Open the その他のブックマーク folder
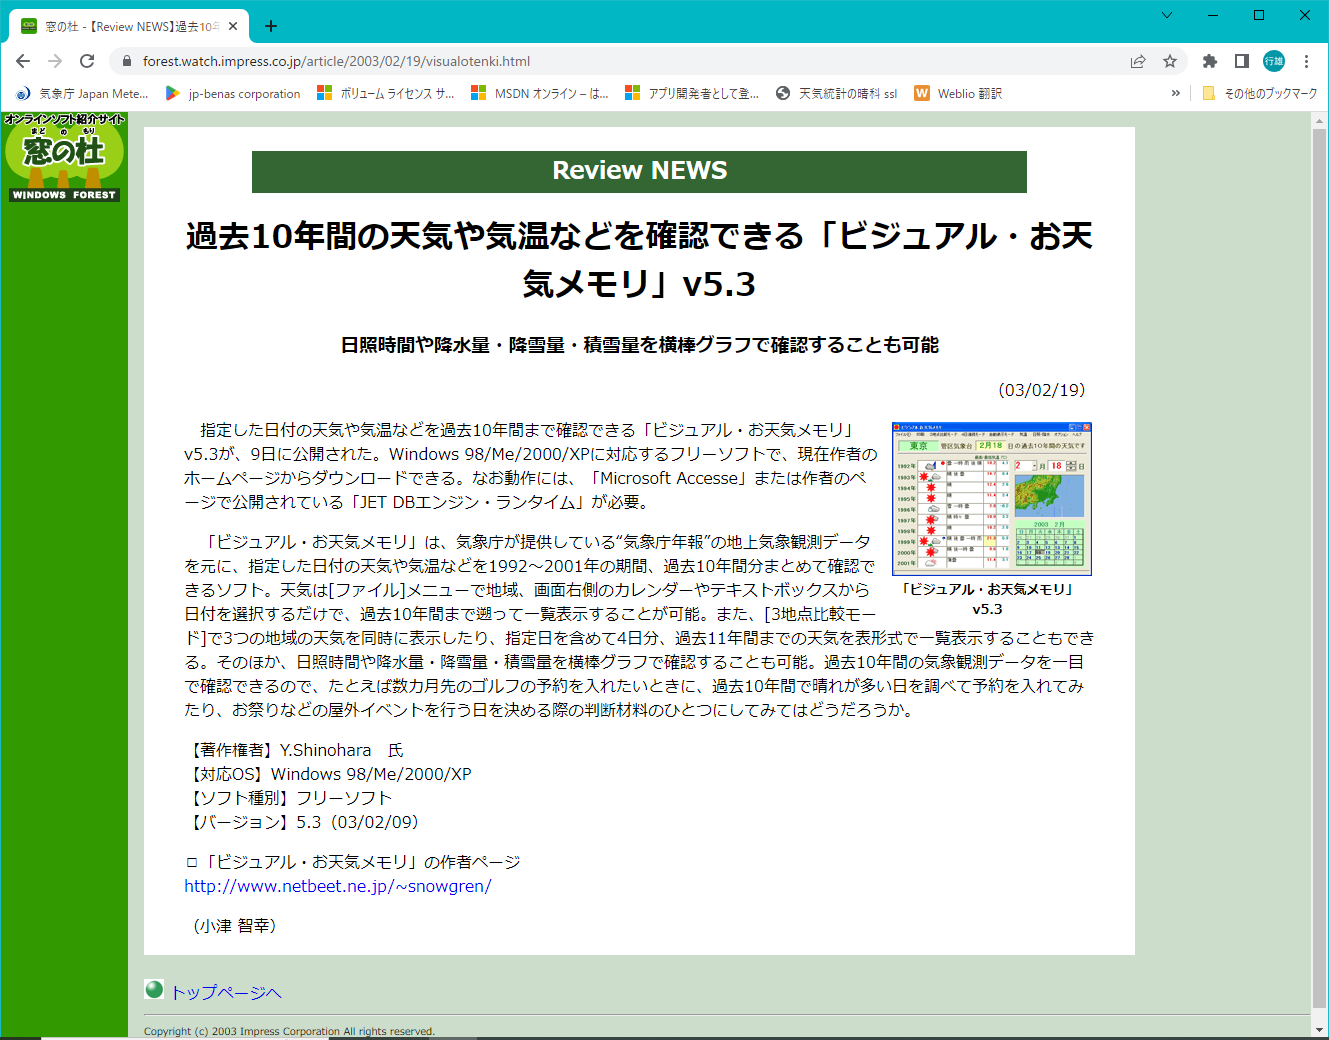 click(1260, 93)
